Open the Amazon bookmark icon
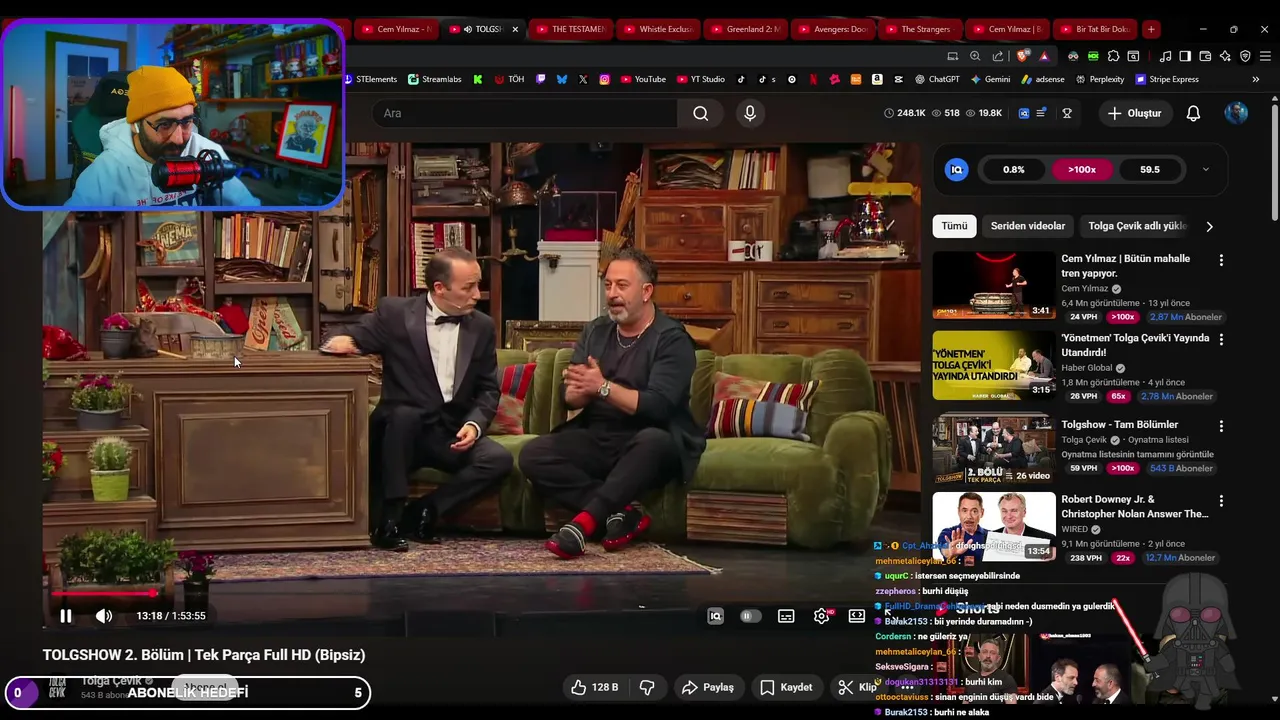Viewport: 1280px width, 720px height. click(877, 79)
